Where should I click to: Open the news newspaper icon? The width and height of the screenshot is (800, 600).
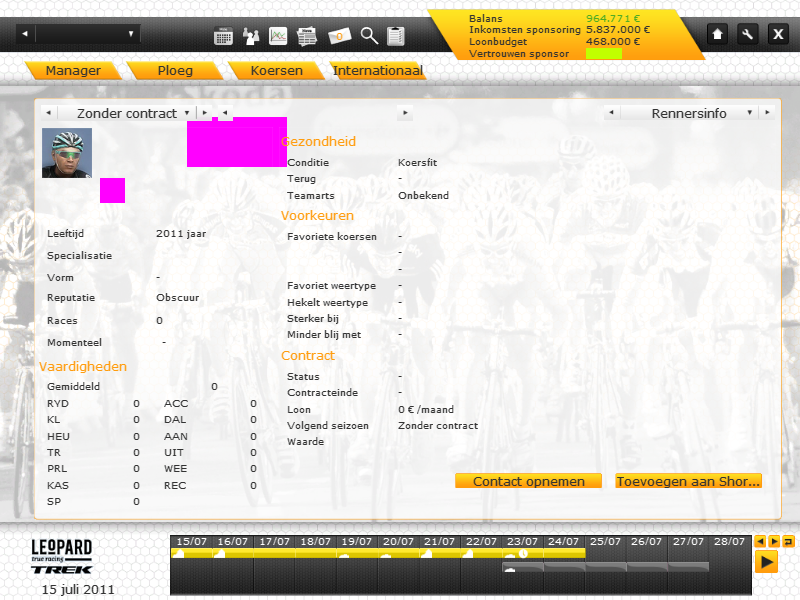307,36
